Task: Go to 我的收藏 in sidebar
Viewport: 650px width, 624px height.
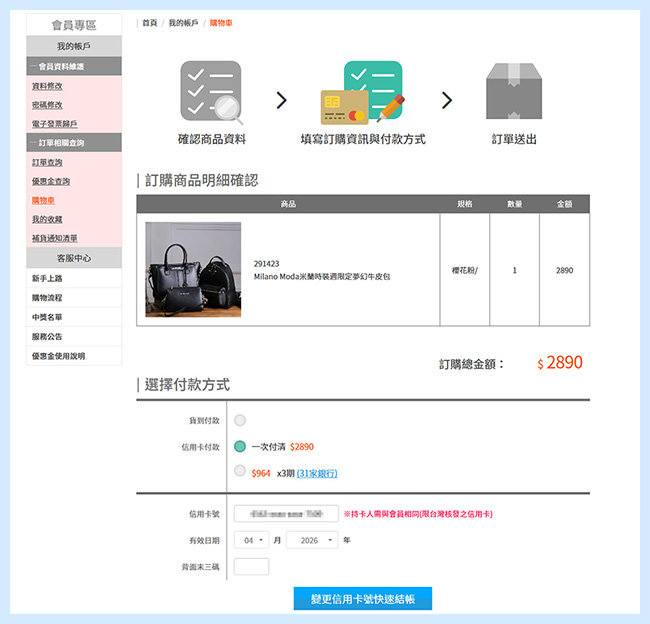Action: 47,219
